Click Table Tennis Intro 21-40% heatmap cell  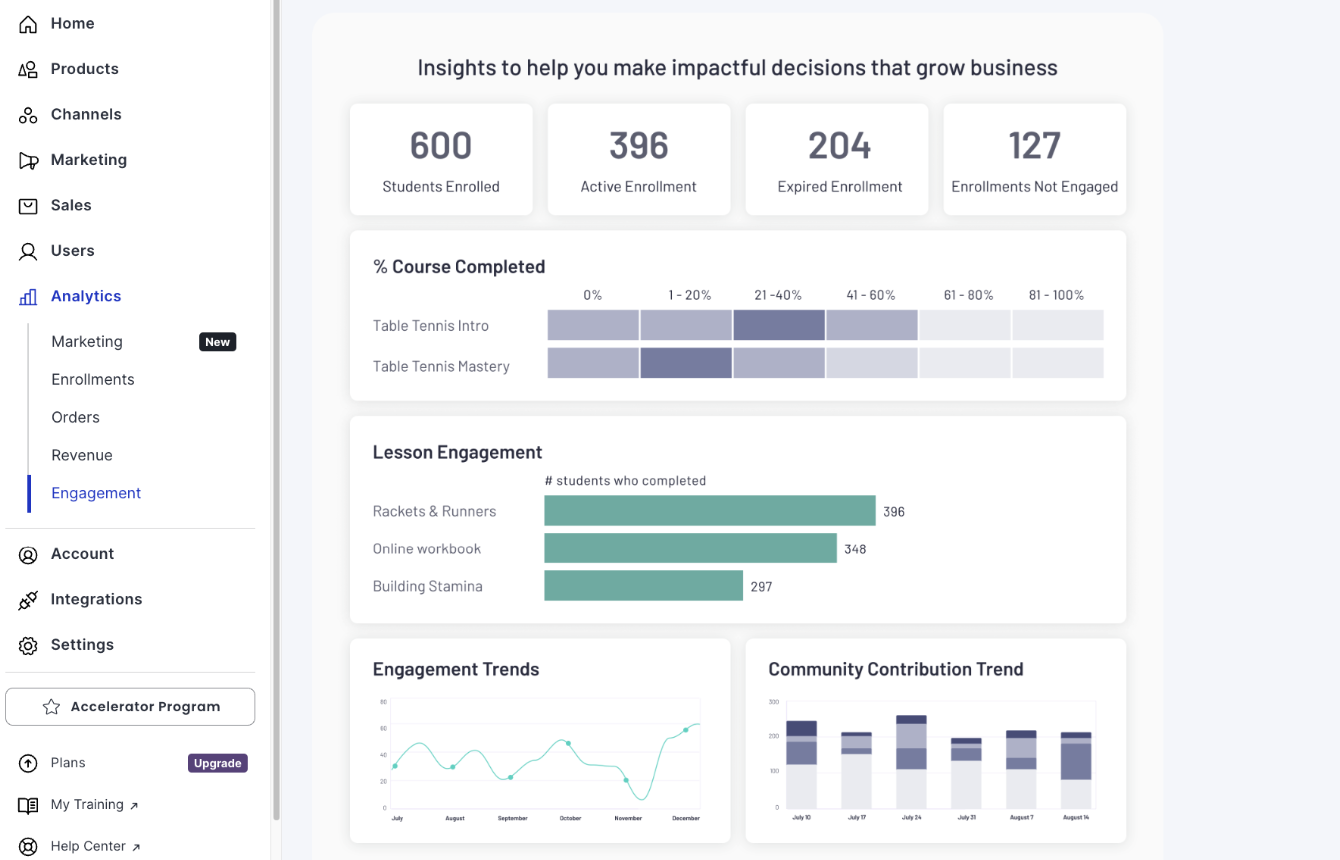click(x=779, y=325)
